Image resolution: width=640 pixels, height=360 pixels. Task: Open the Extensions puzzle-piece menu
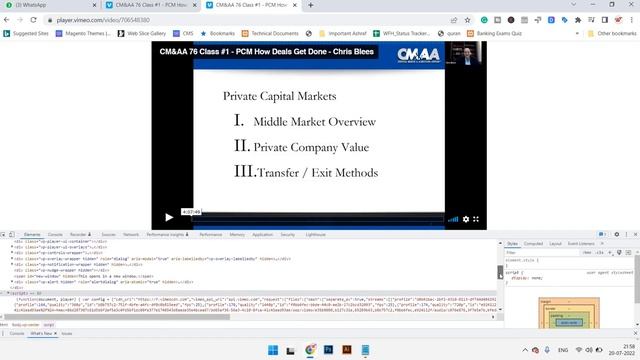click(x=578, y=20)
